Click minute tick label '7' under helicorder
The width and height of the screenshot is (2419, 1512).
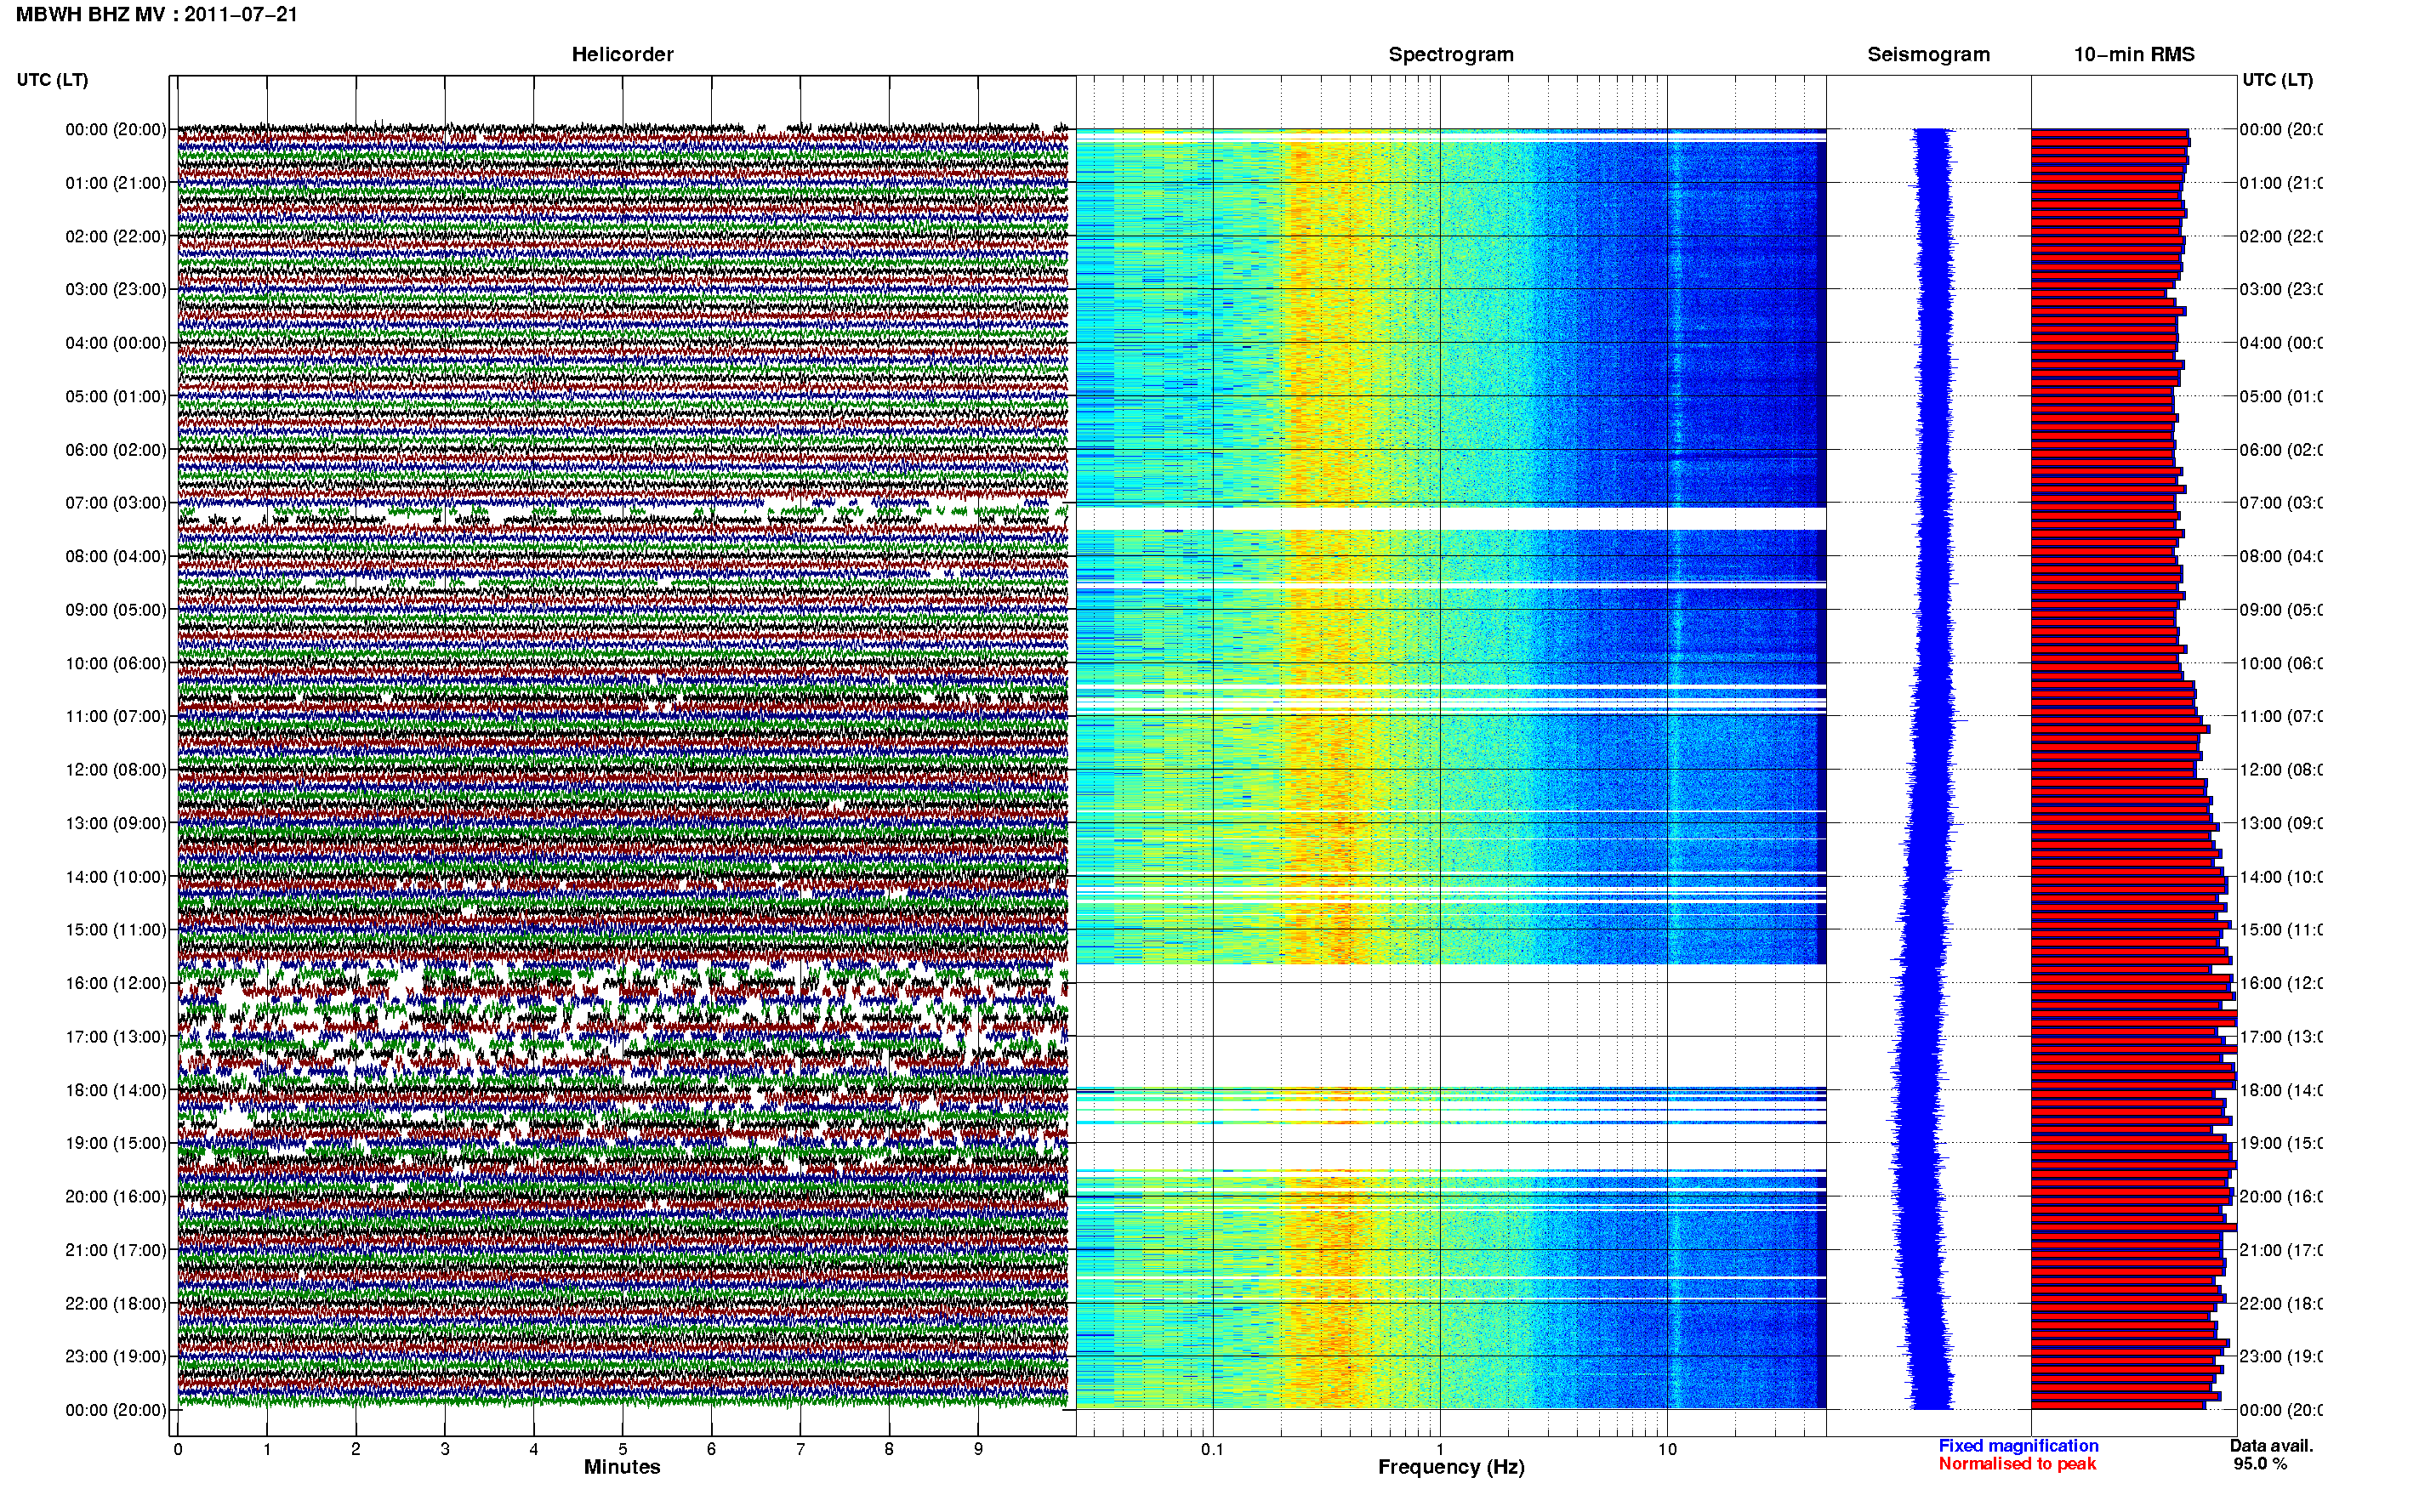(x=800, y=1450)
